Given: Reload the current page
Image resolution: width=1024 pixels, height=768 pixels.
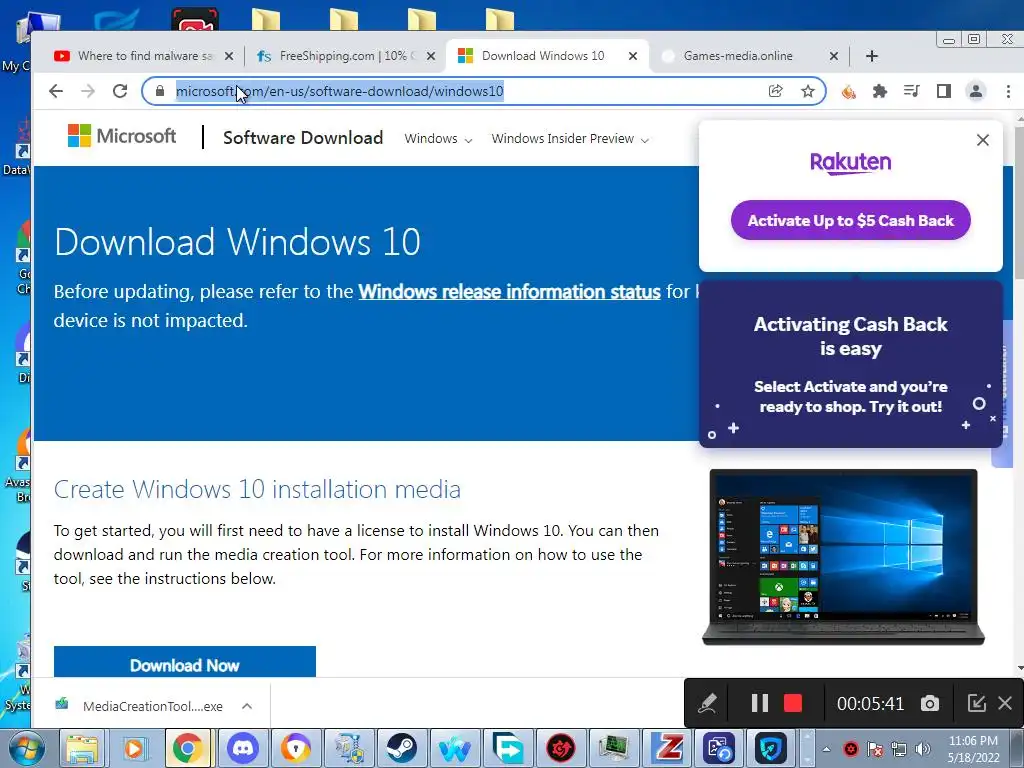Looking at the screenshot, I should pos(120,91).
